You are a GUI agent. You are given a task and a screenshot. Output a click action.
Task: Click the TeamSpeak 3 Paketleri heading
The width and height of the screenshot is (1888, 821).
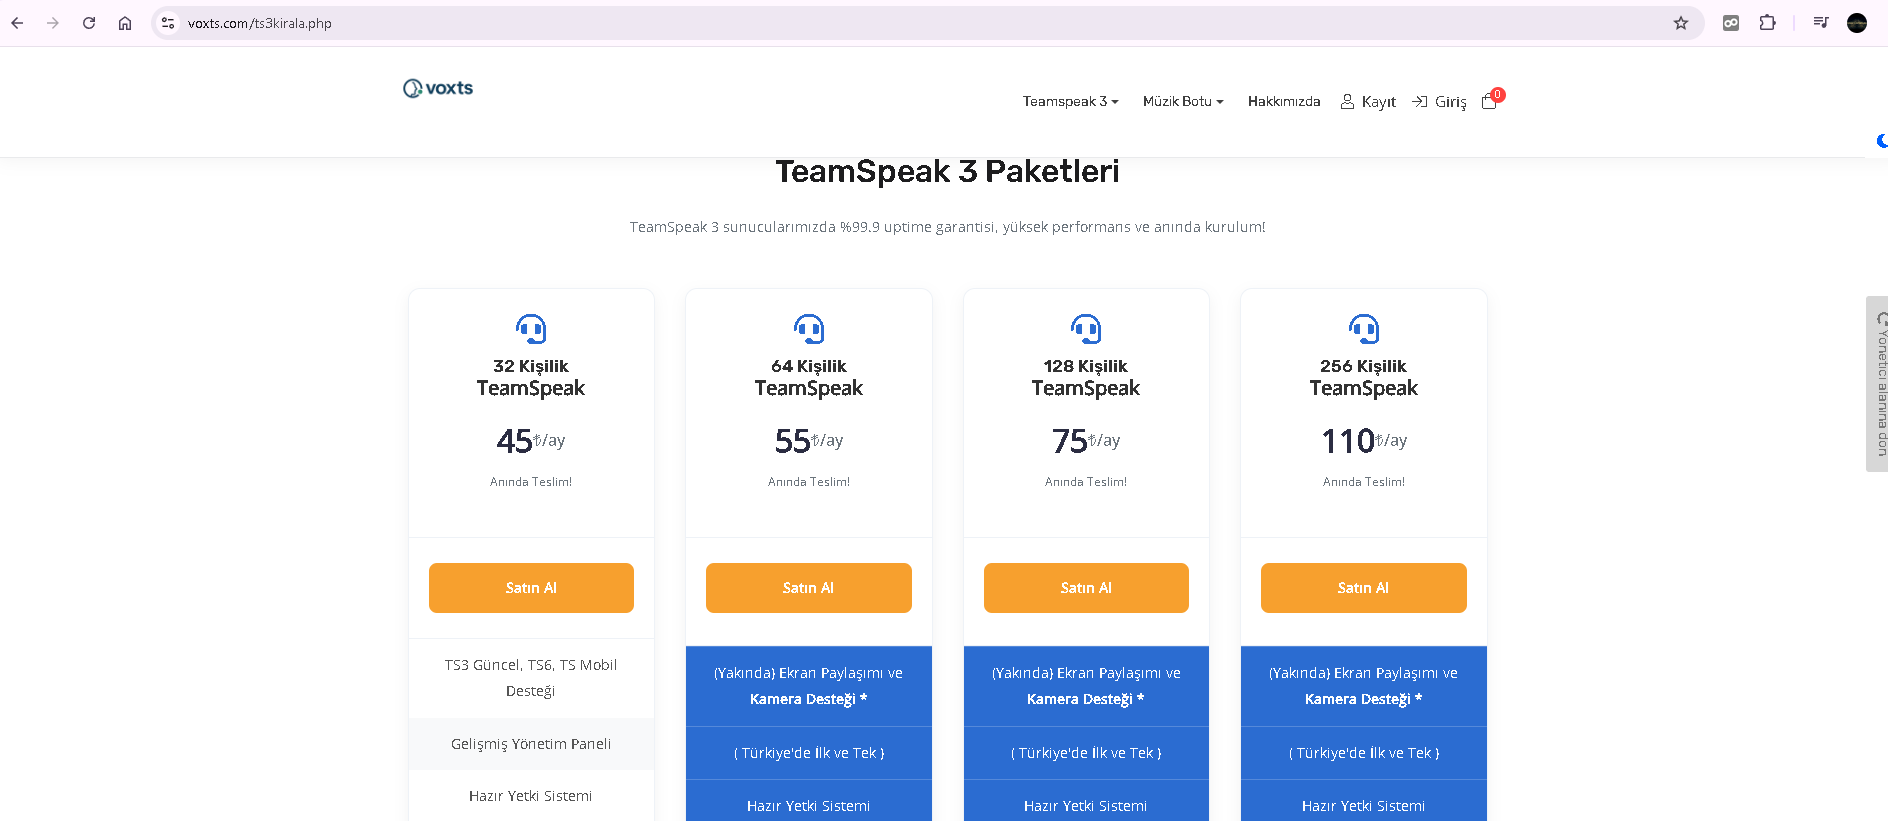pos(947,171)
